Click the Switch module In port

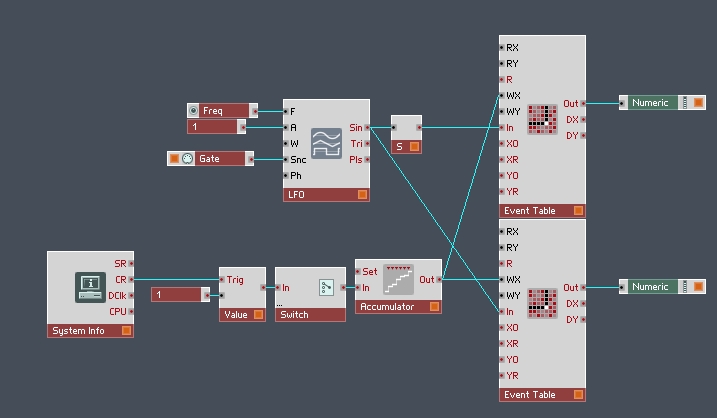pyautogui.click(x=278, y=288)
